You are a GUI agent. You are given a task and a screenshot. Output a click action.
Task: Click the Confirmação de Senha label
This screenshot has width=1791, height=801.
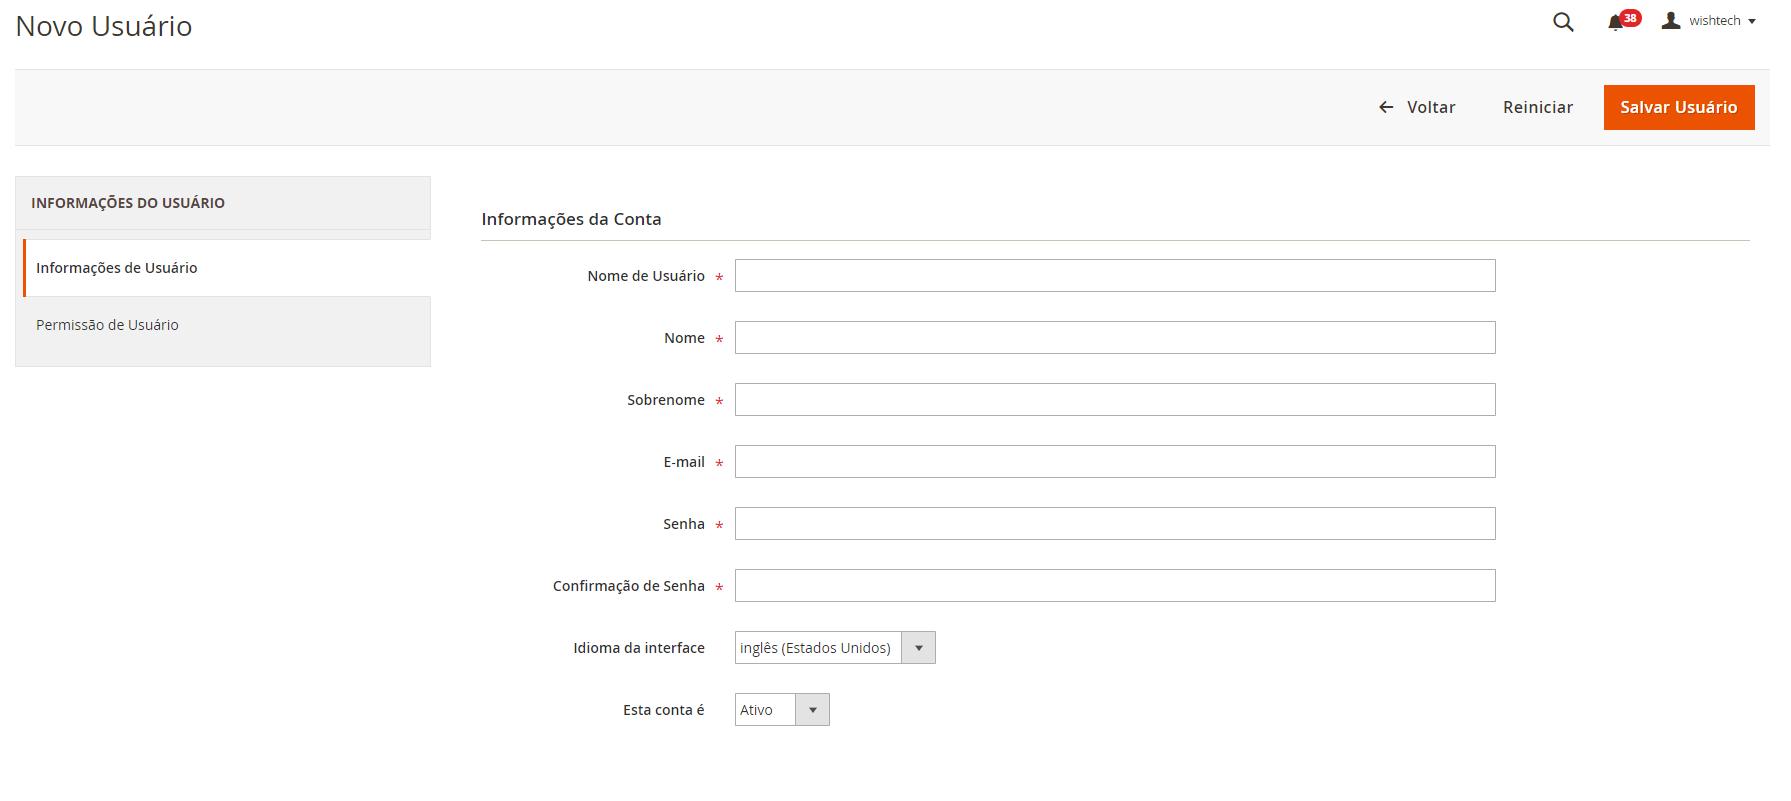629,586
